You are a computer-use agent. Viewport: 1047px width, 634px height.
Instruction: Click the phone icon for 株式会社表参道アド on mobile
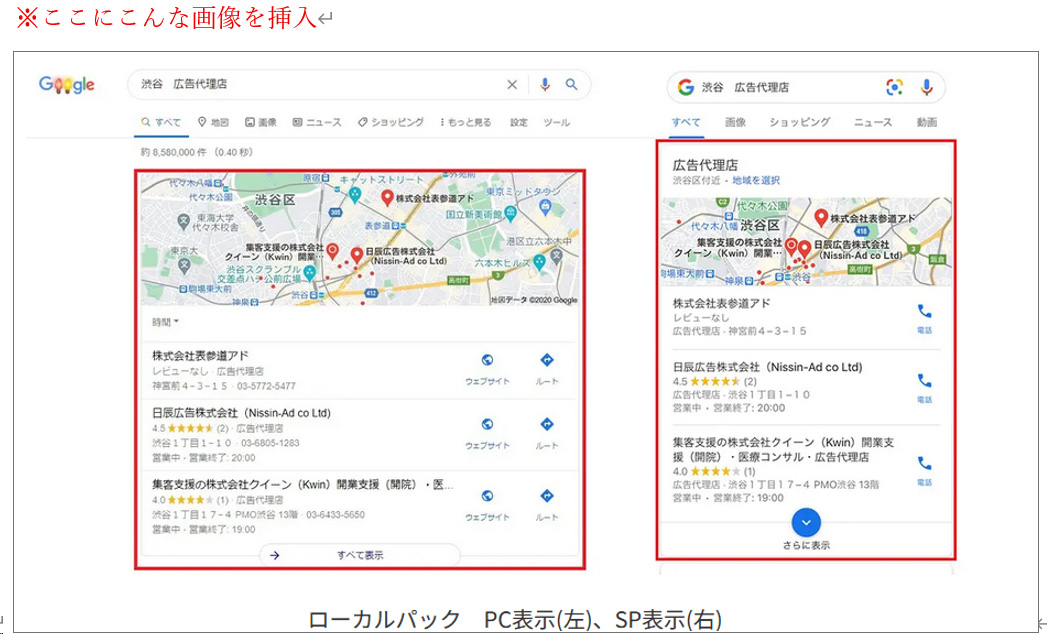[x=923, y=311]
